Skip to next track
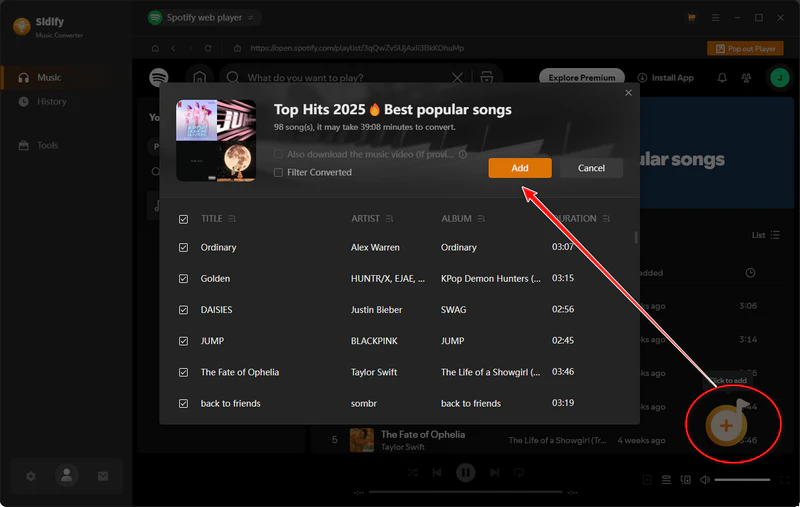Image resolution: width=800 pixels, height=507 pixels. (494, 473)
